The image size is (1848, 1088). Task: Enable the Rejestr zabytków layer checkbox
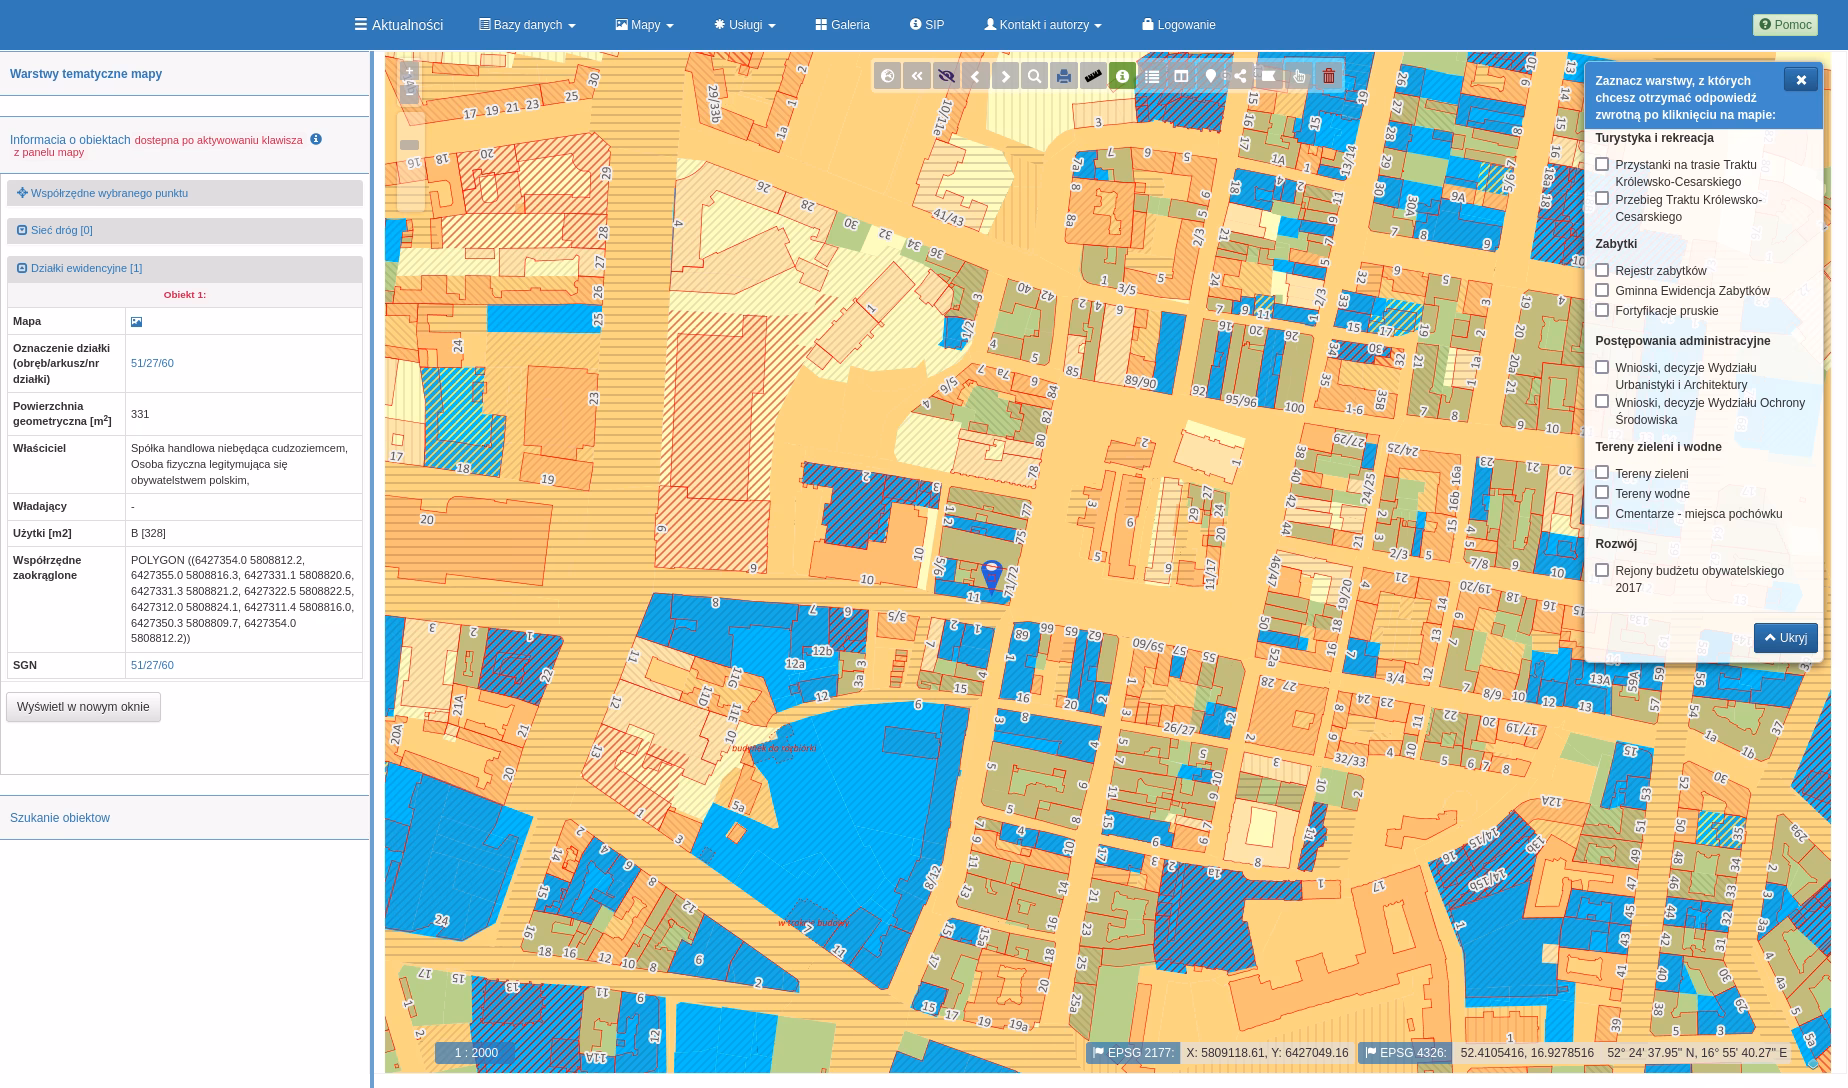click(x=1602, y=270)
